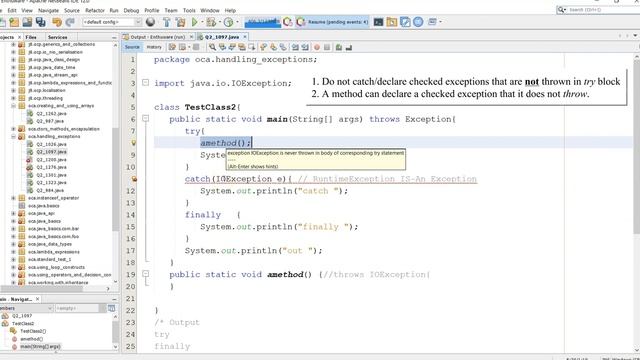Switch to the Services tab

[57, 37]
